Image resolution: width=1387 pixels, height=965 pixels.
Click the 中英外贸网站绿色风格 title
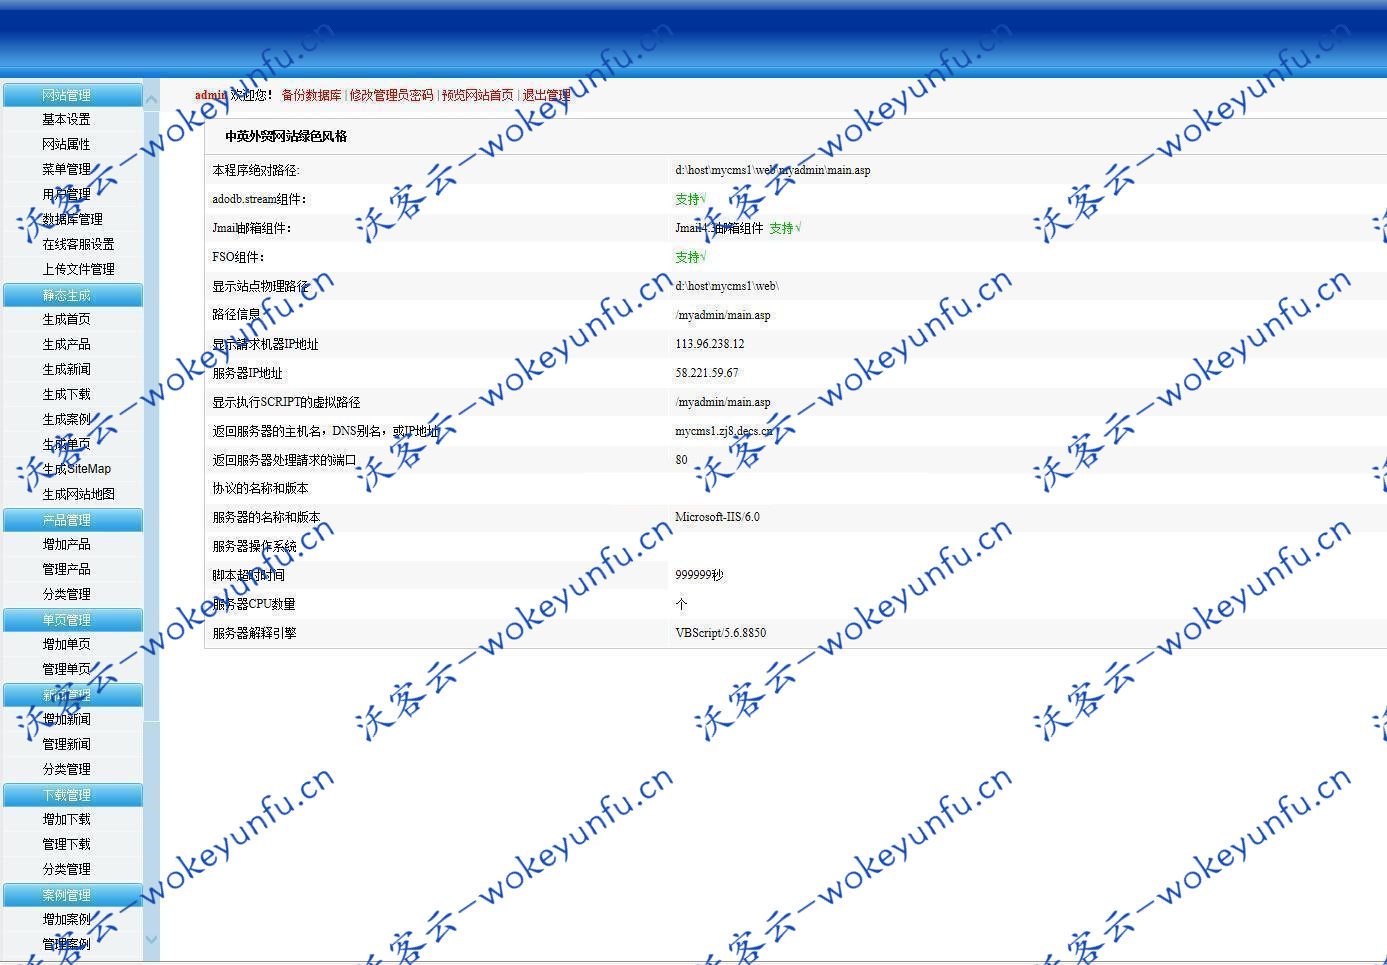coord(286,136)
